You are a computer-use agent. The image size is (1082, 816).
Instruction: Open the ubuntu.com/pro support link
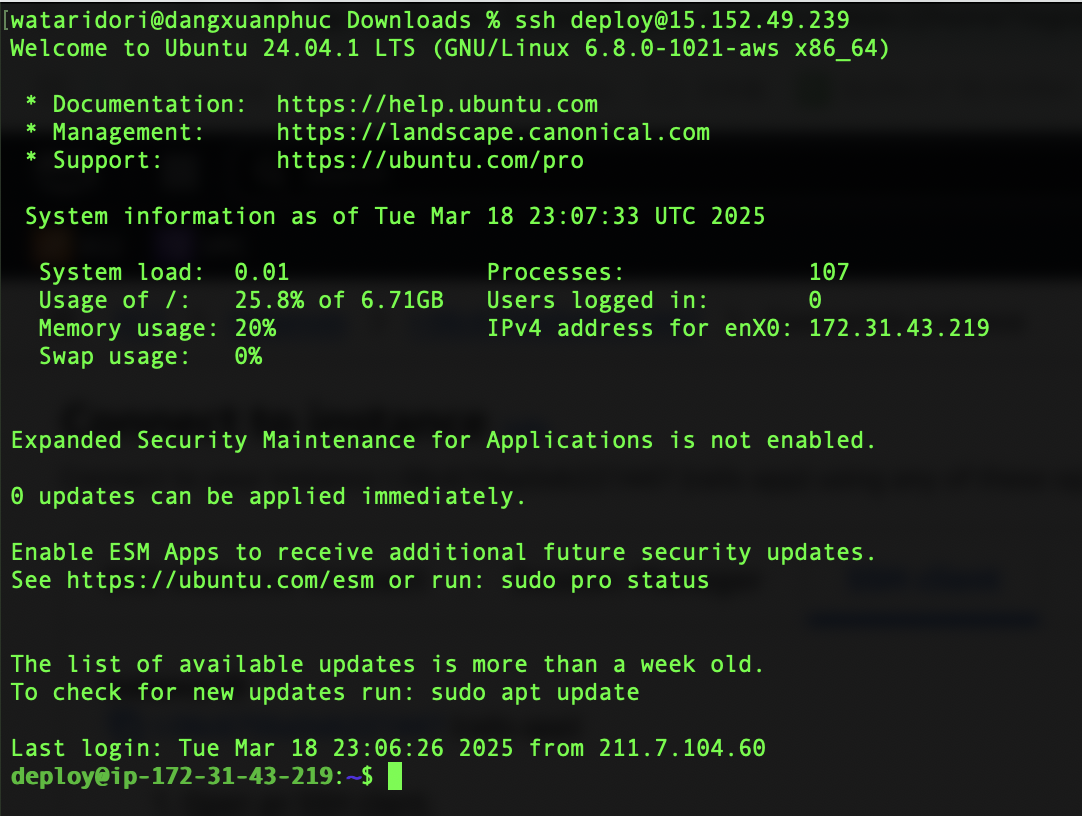pos(430,160)
